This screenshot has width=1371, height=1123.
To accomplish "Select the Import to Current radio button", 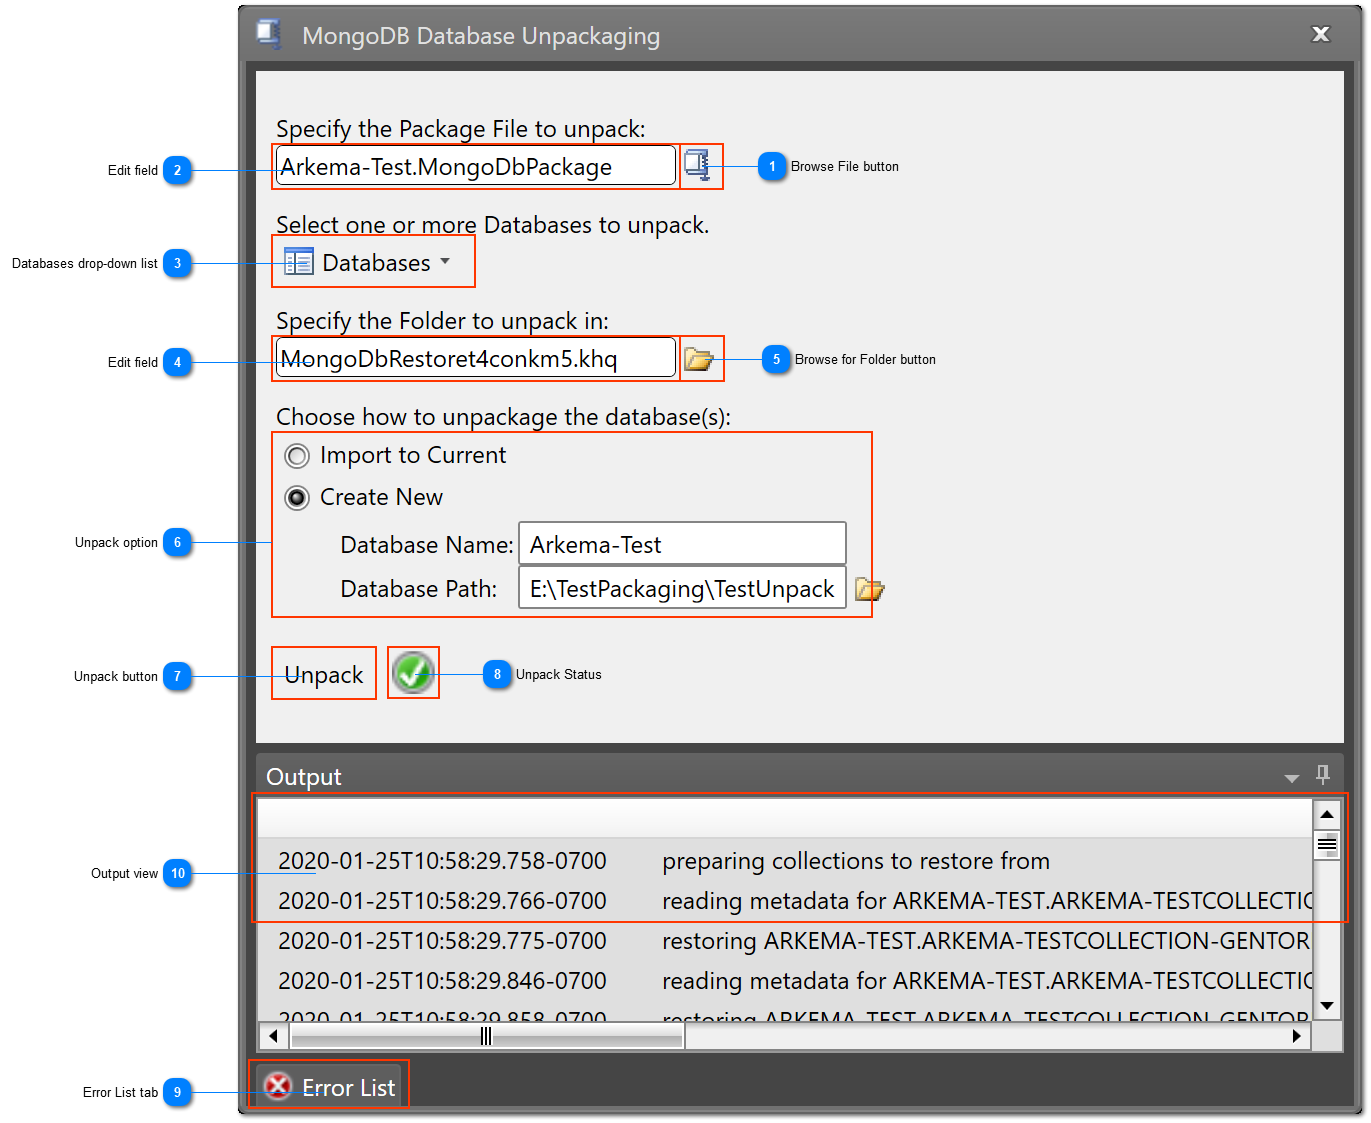I will tap(297, 456).
